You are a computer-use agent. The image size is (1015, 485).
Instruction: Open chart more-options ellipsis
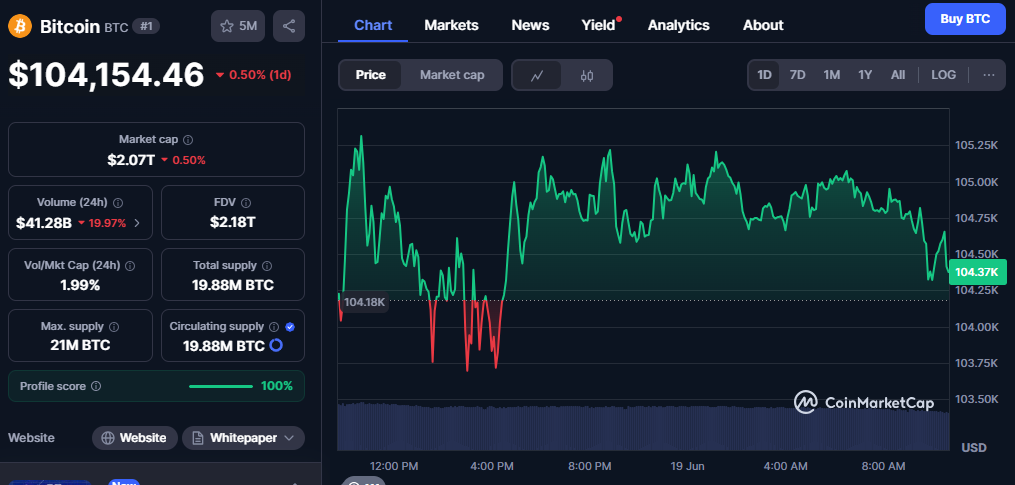click(x=988, y=75)
